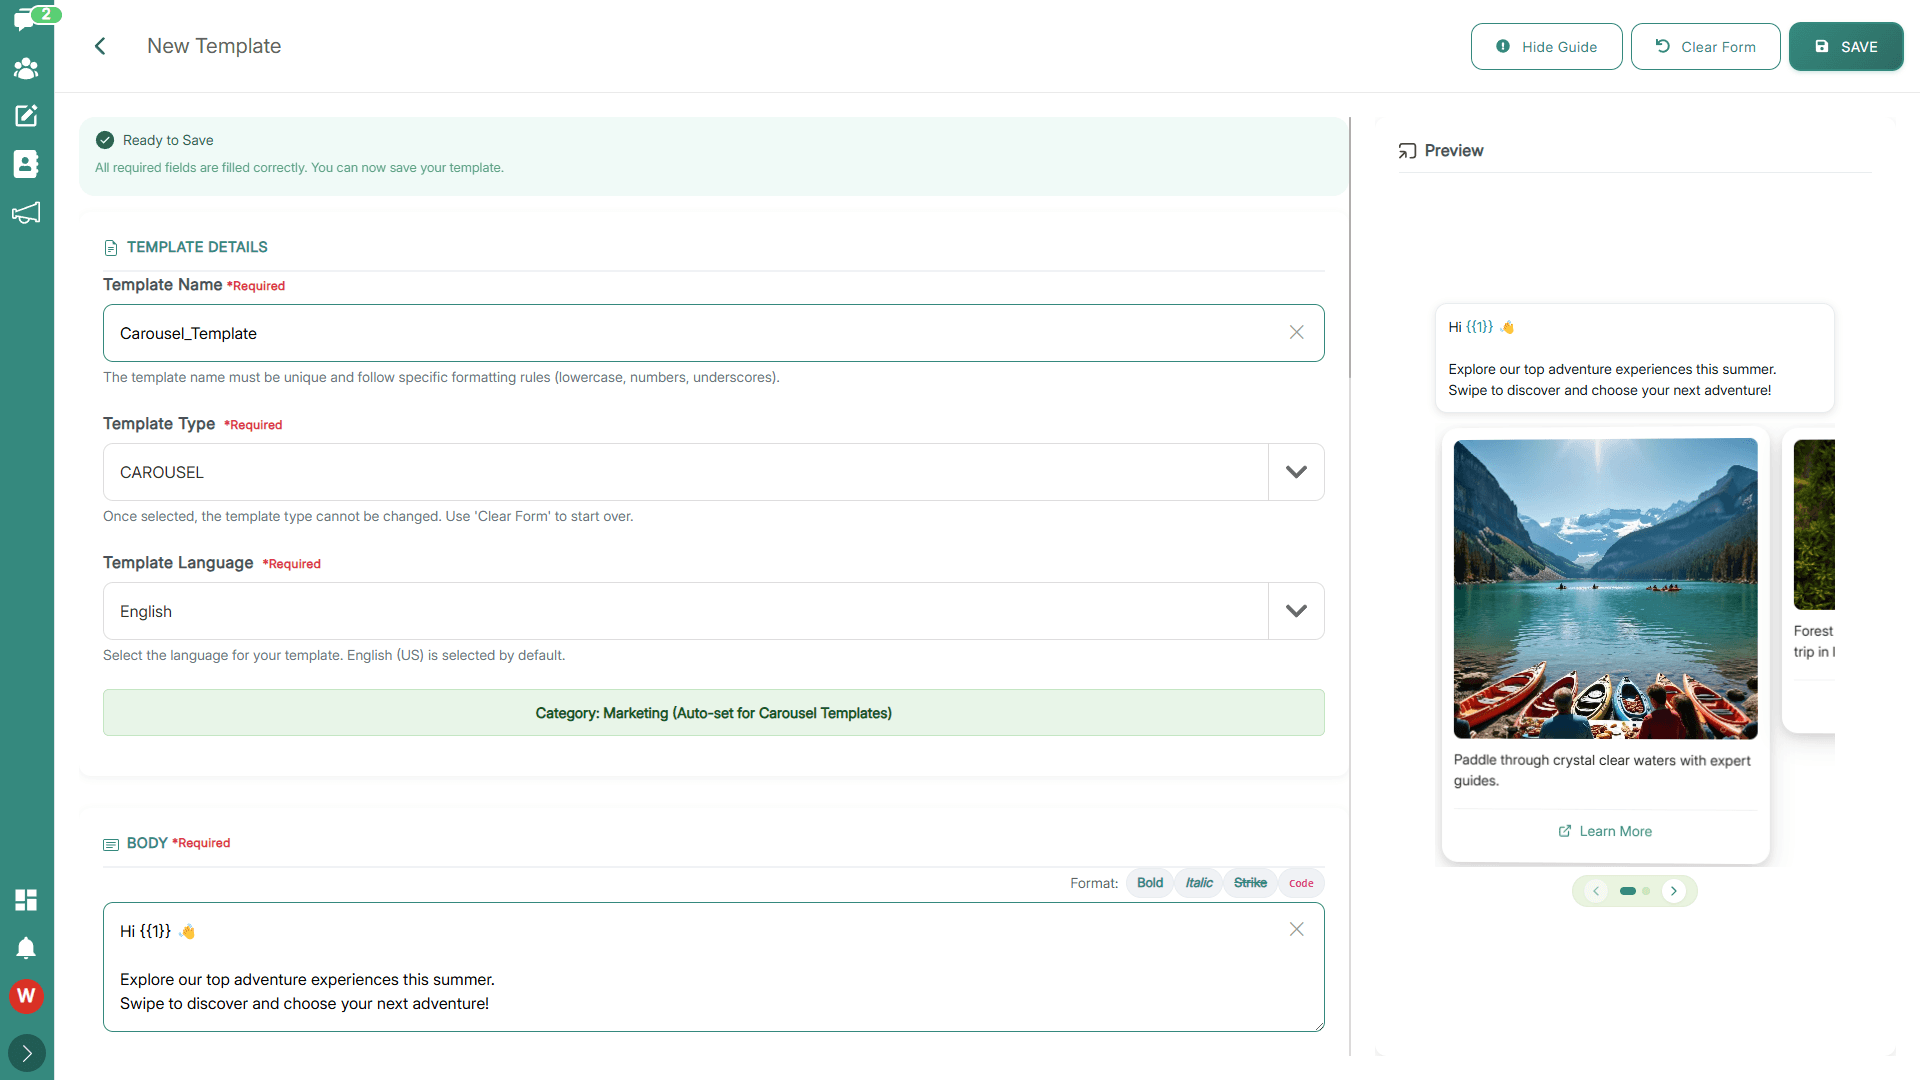Click the active carousel pagination dot
Image resolution: width=1920 pixels, height=1080 pixels.
click(1628, 891)
